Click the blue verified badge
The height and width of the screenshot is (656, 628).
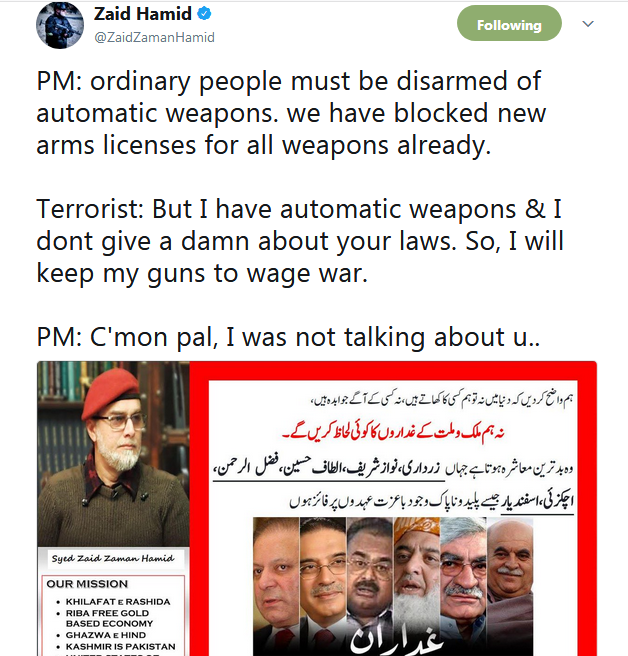click(x=204, y=14)
